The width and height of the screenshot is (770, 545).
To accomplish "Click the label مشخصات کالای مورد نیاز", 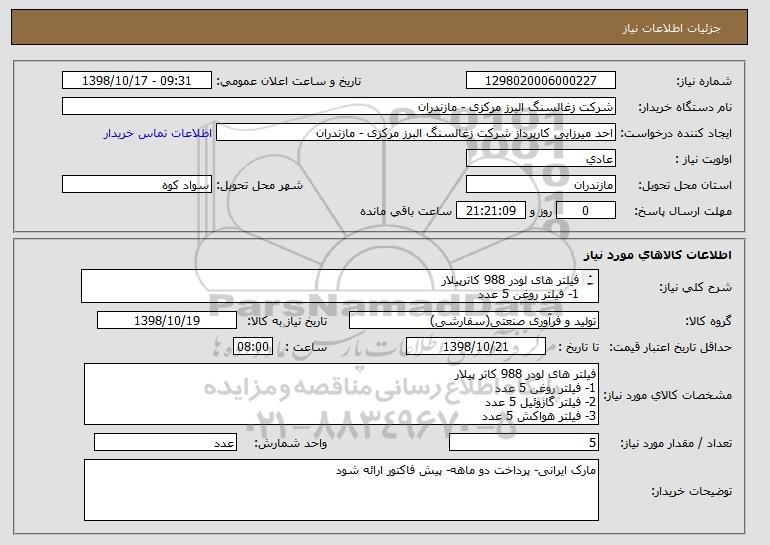I will coord(667,395).
